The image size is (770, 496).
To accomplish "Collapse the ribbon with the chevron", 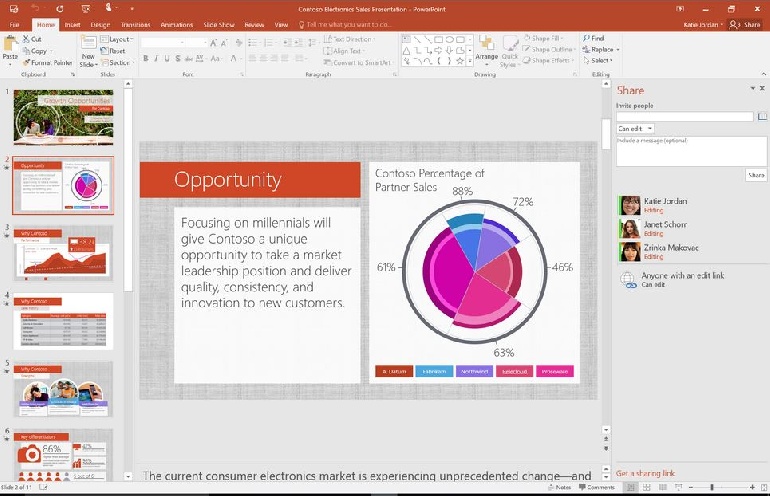I will click(x=764, y=74).
